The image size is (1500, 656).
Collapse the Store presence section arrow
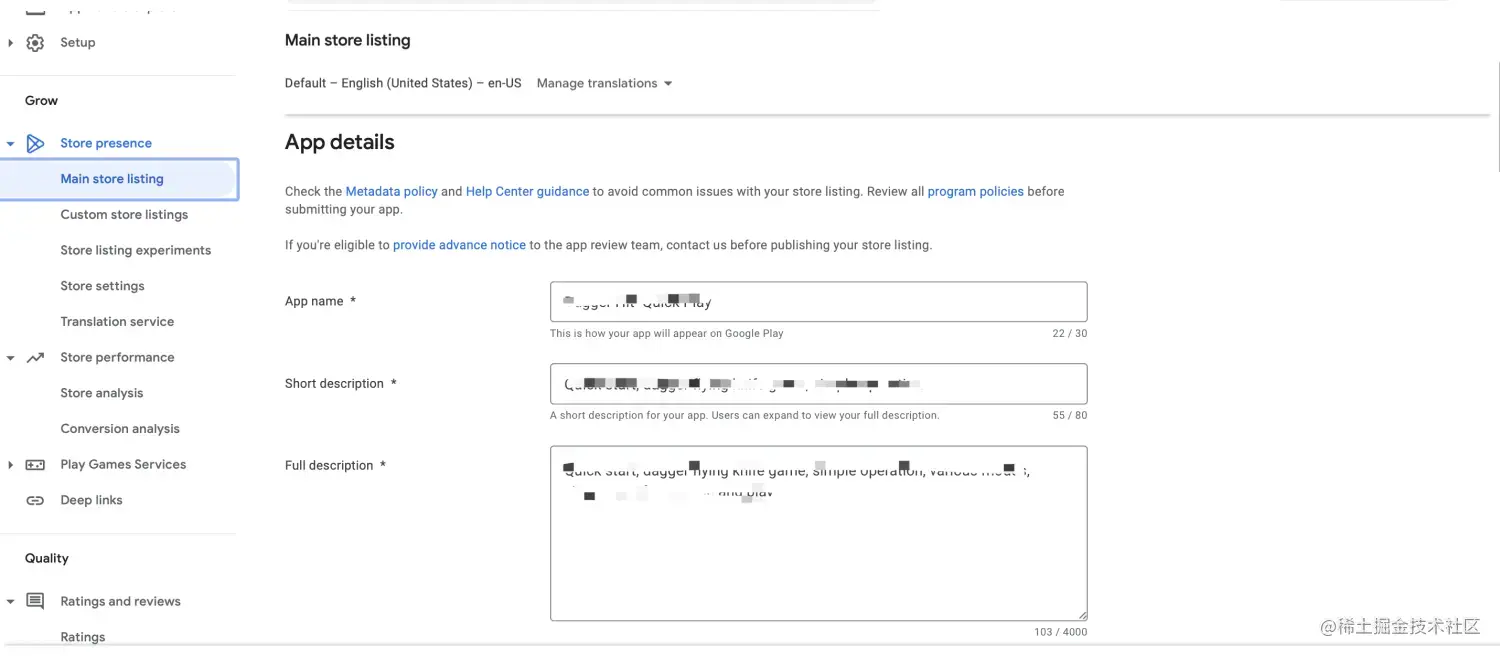pos(10,144)
